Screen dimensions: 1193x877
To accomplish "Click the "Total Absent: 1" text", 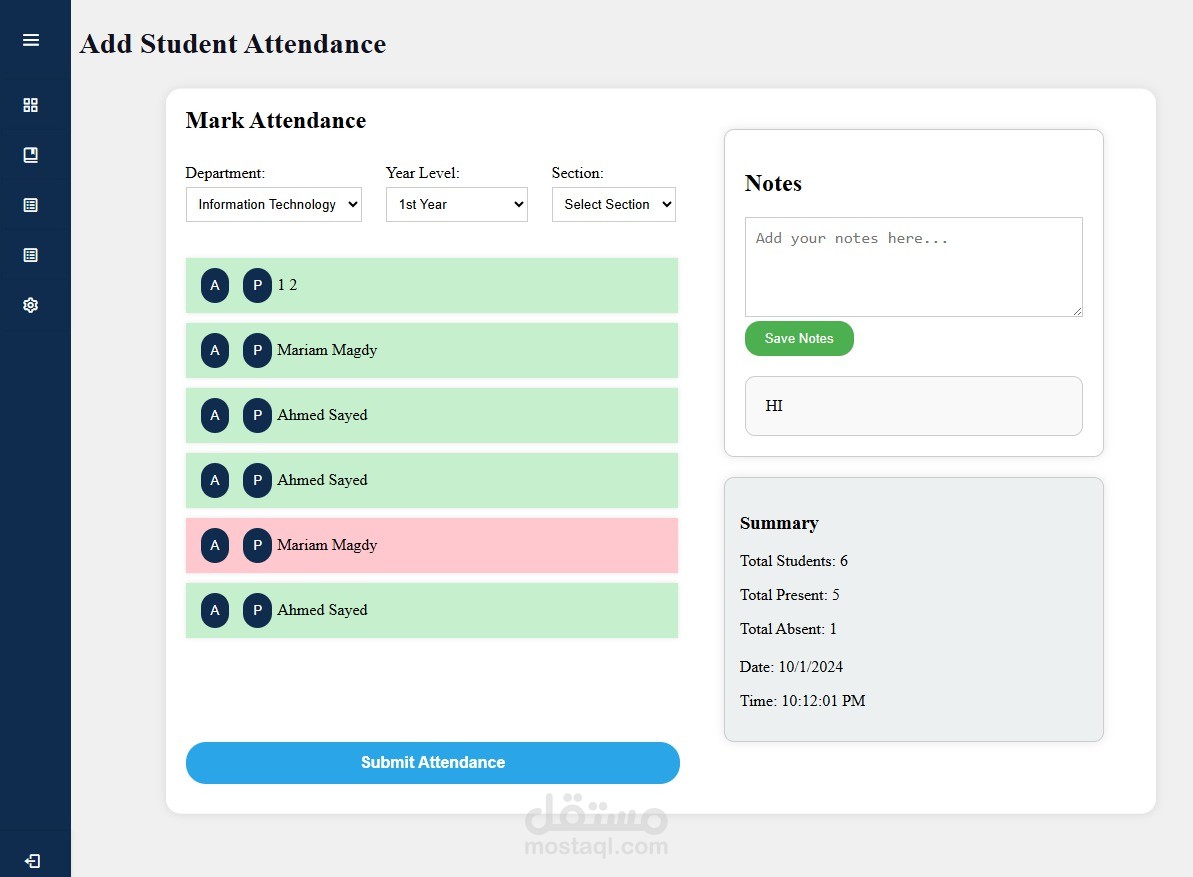I will click(788, 629).
